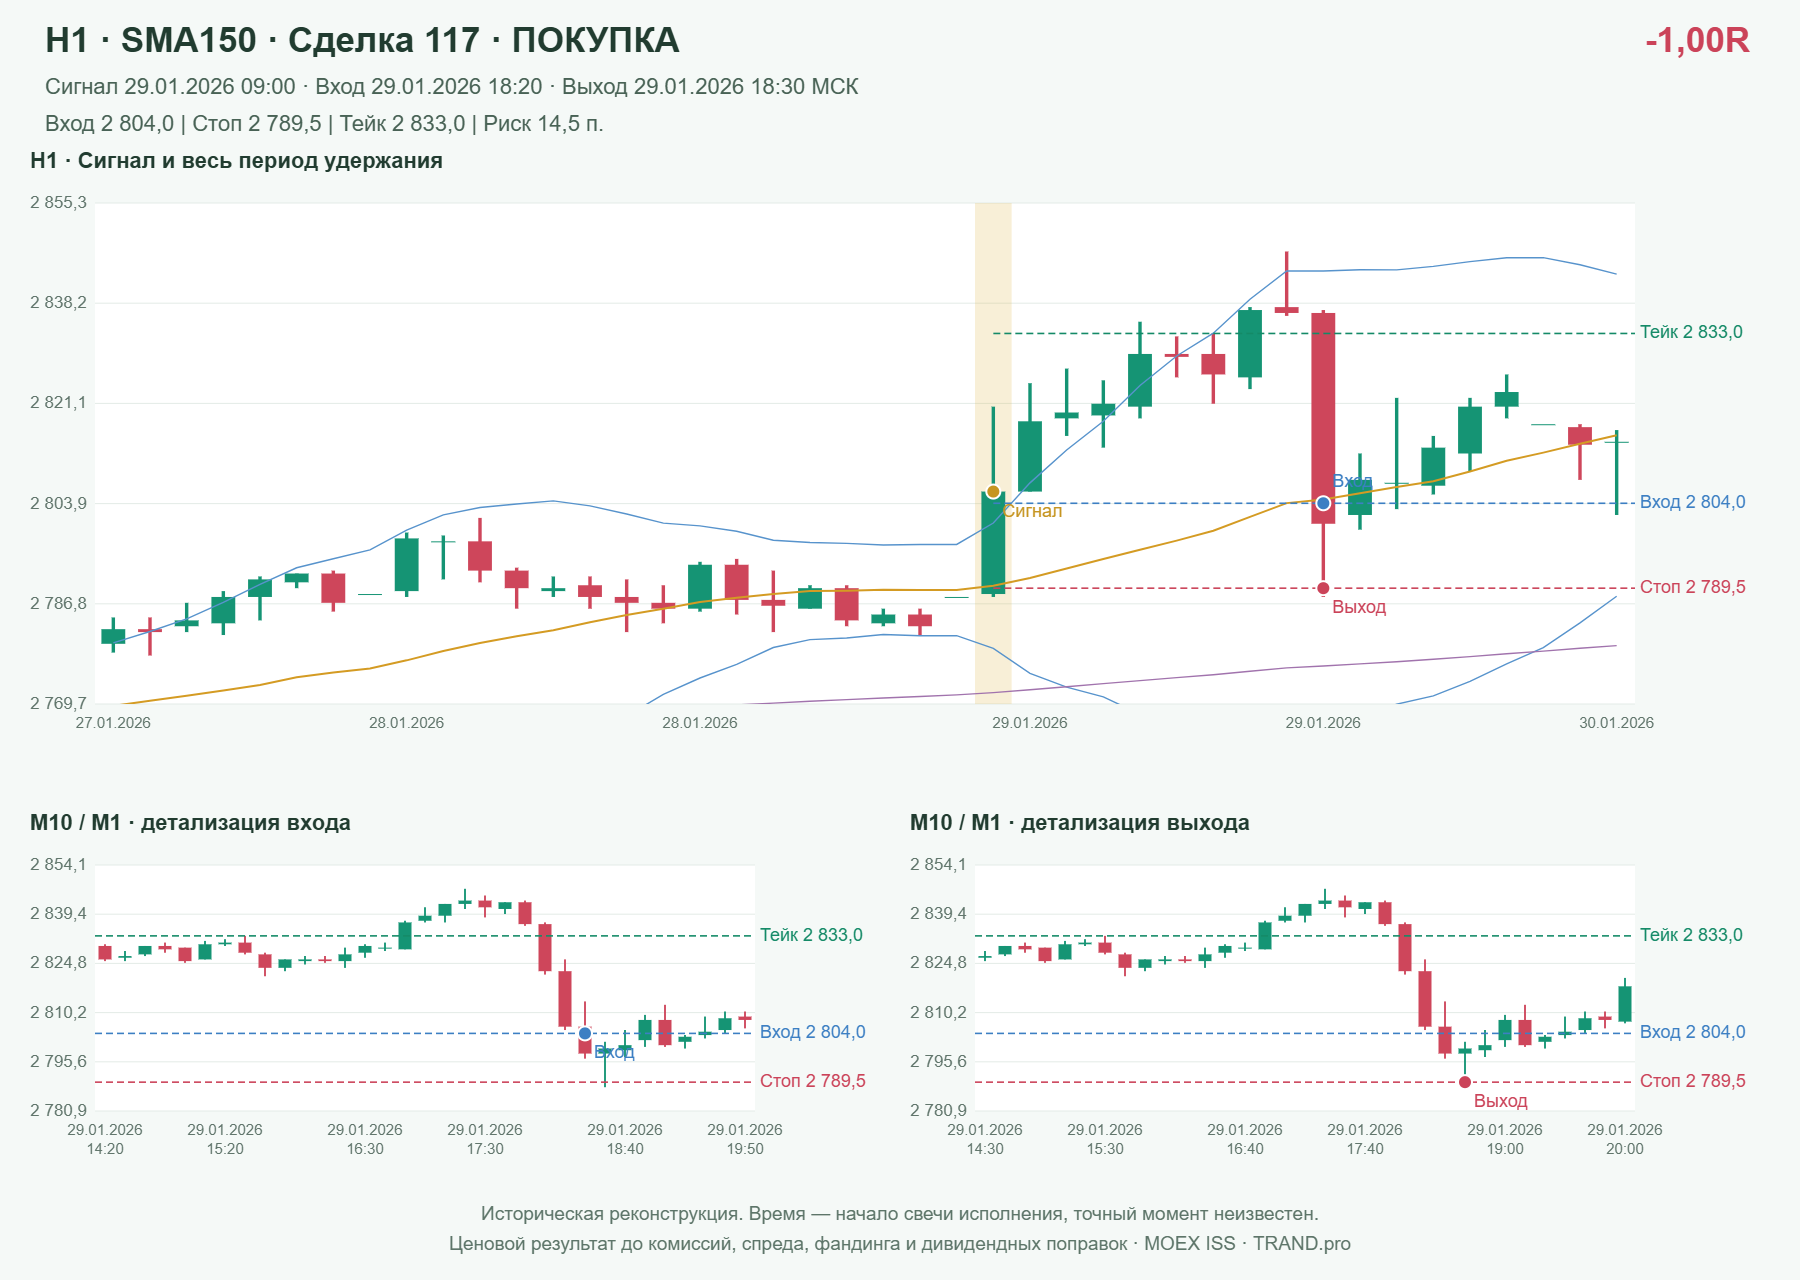
Task: Click the 2 786,8 axis value on H1 chart
Action: 58,603
